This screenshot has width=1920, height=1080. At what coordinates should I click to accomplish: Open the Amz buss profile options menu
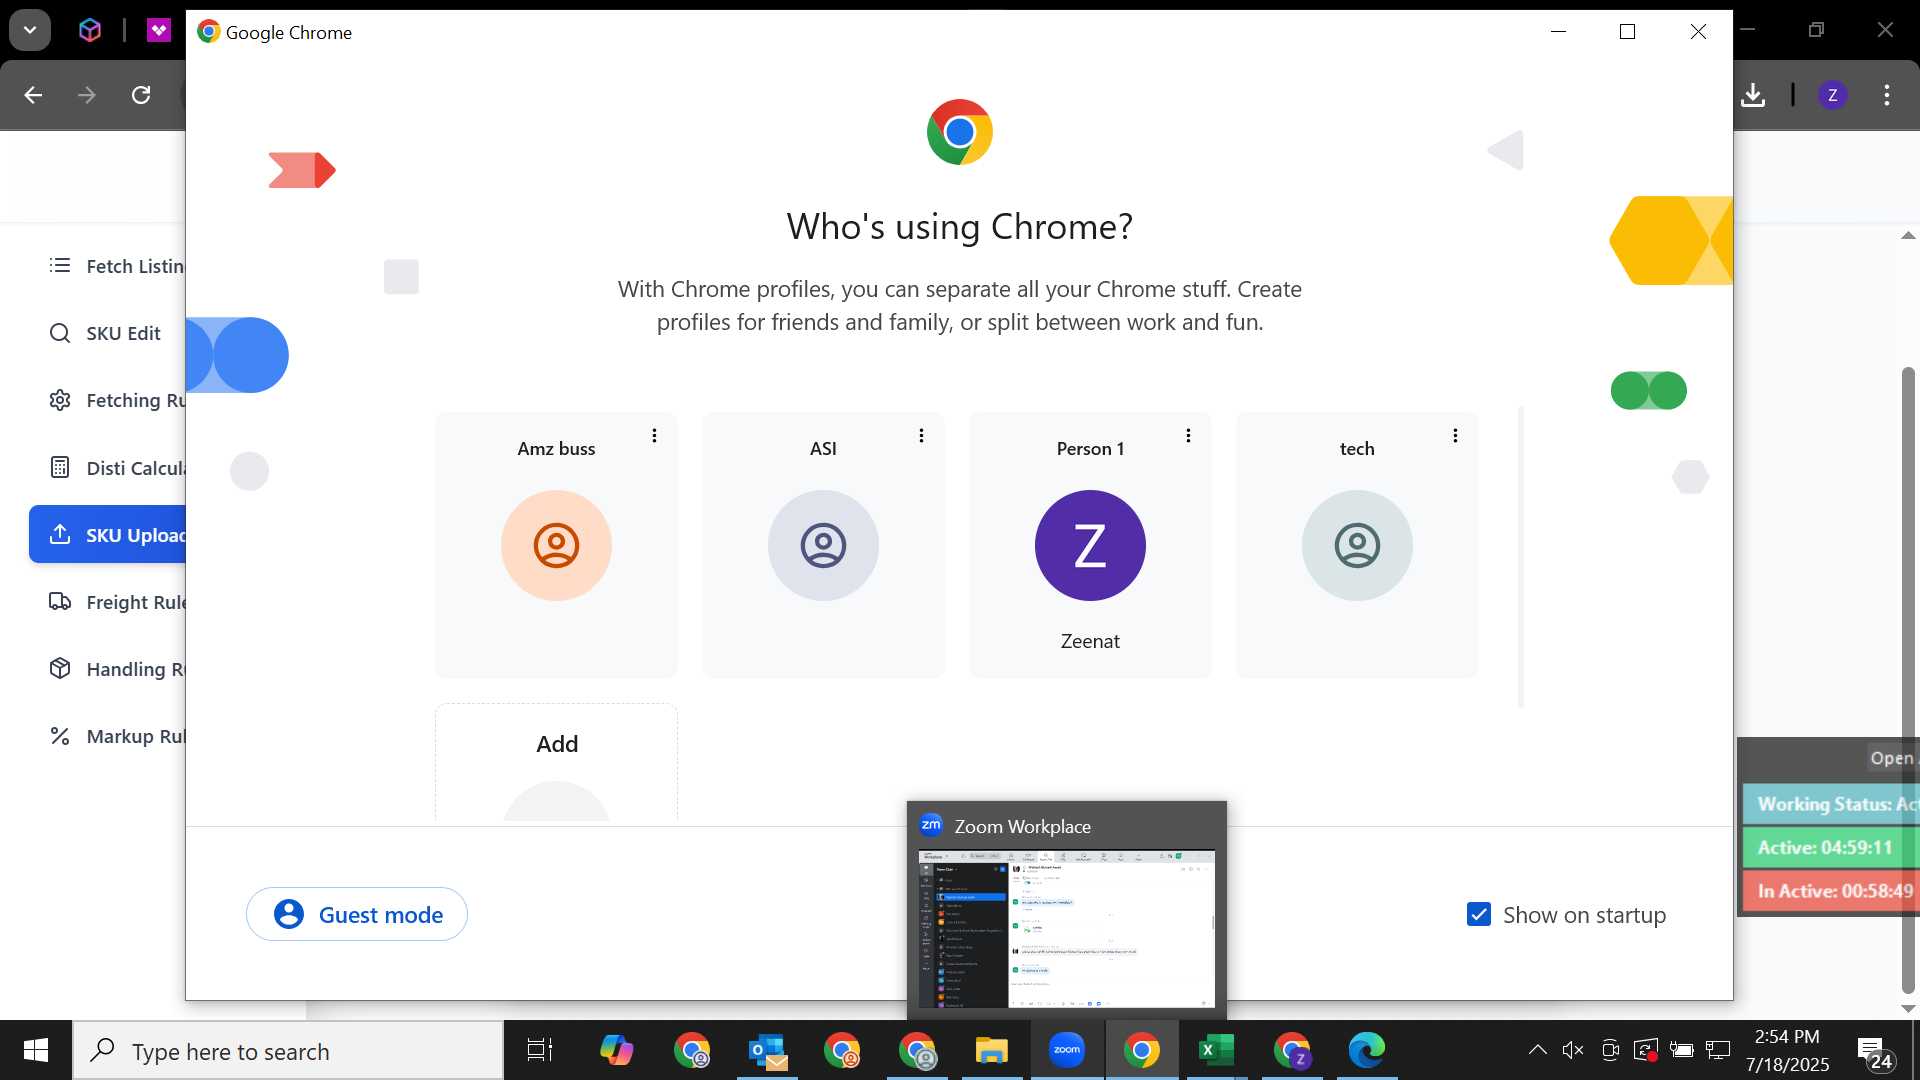click(x=654, y=436)
